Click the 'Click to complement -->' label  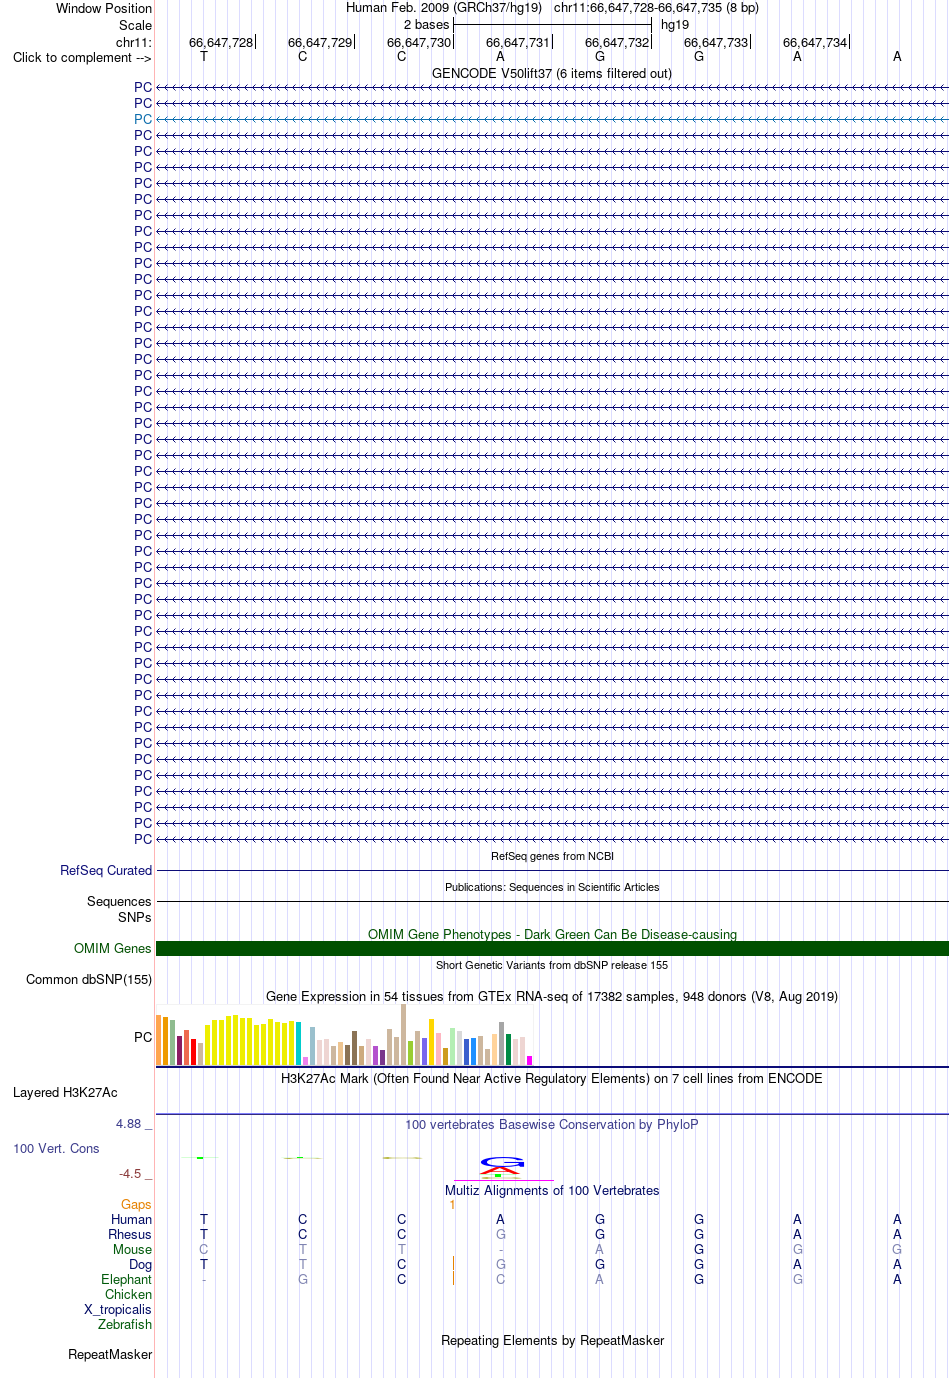(82, 57)
